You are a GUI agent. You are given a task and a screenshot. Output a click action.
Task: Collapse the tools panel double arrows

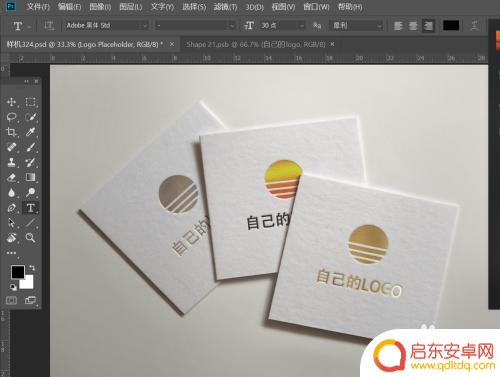pyautogui.click(x=27, y=81)
